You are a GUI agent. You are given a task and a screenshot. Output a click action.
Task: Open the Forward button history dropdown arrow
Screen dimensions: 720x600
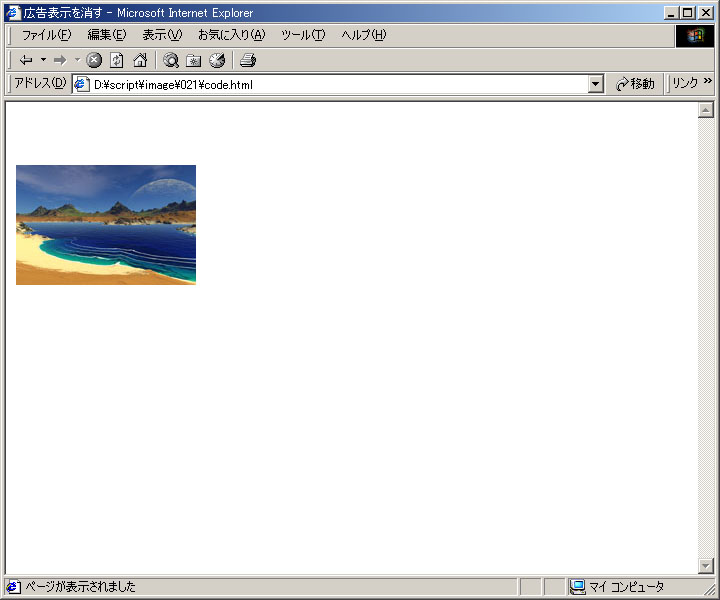point(77,60)
